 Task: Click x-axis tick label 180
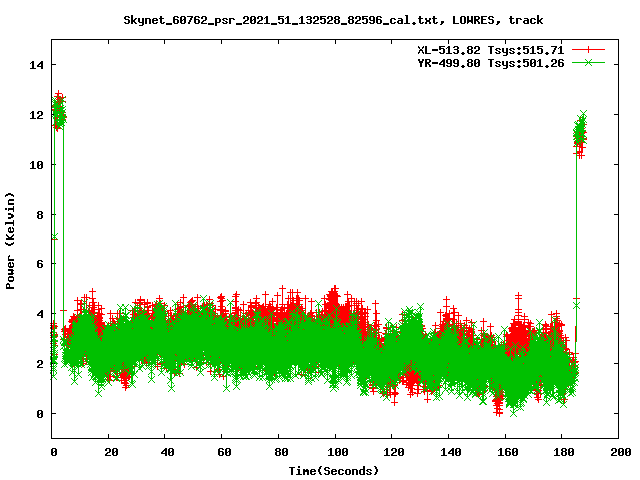coord(564,452)
